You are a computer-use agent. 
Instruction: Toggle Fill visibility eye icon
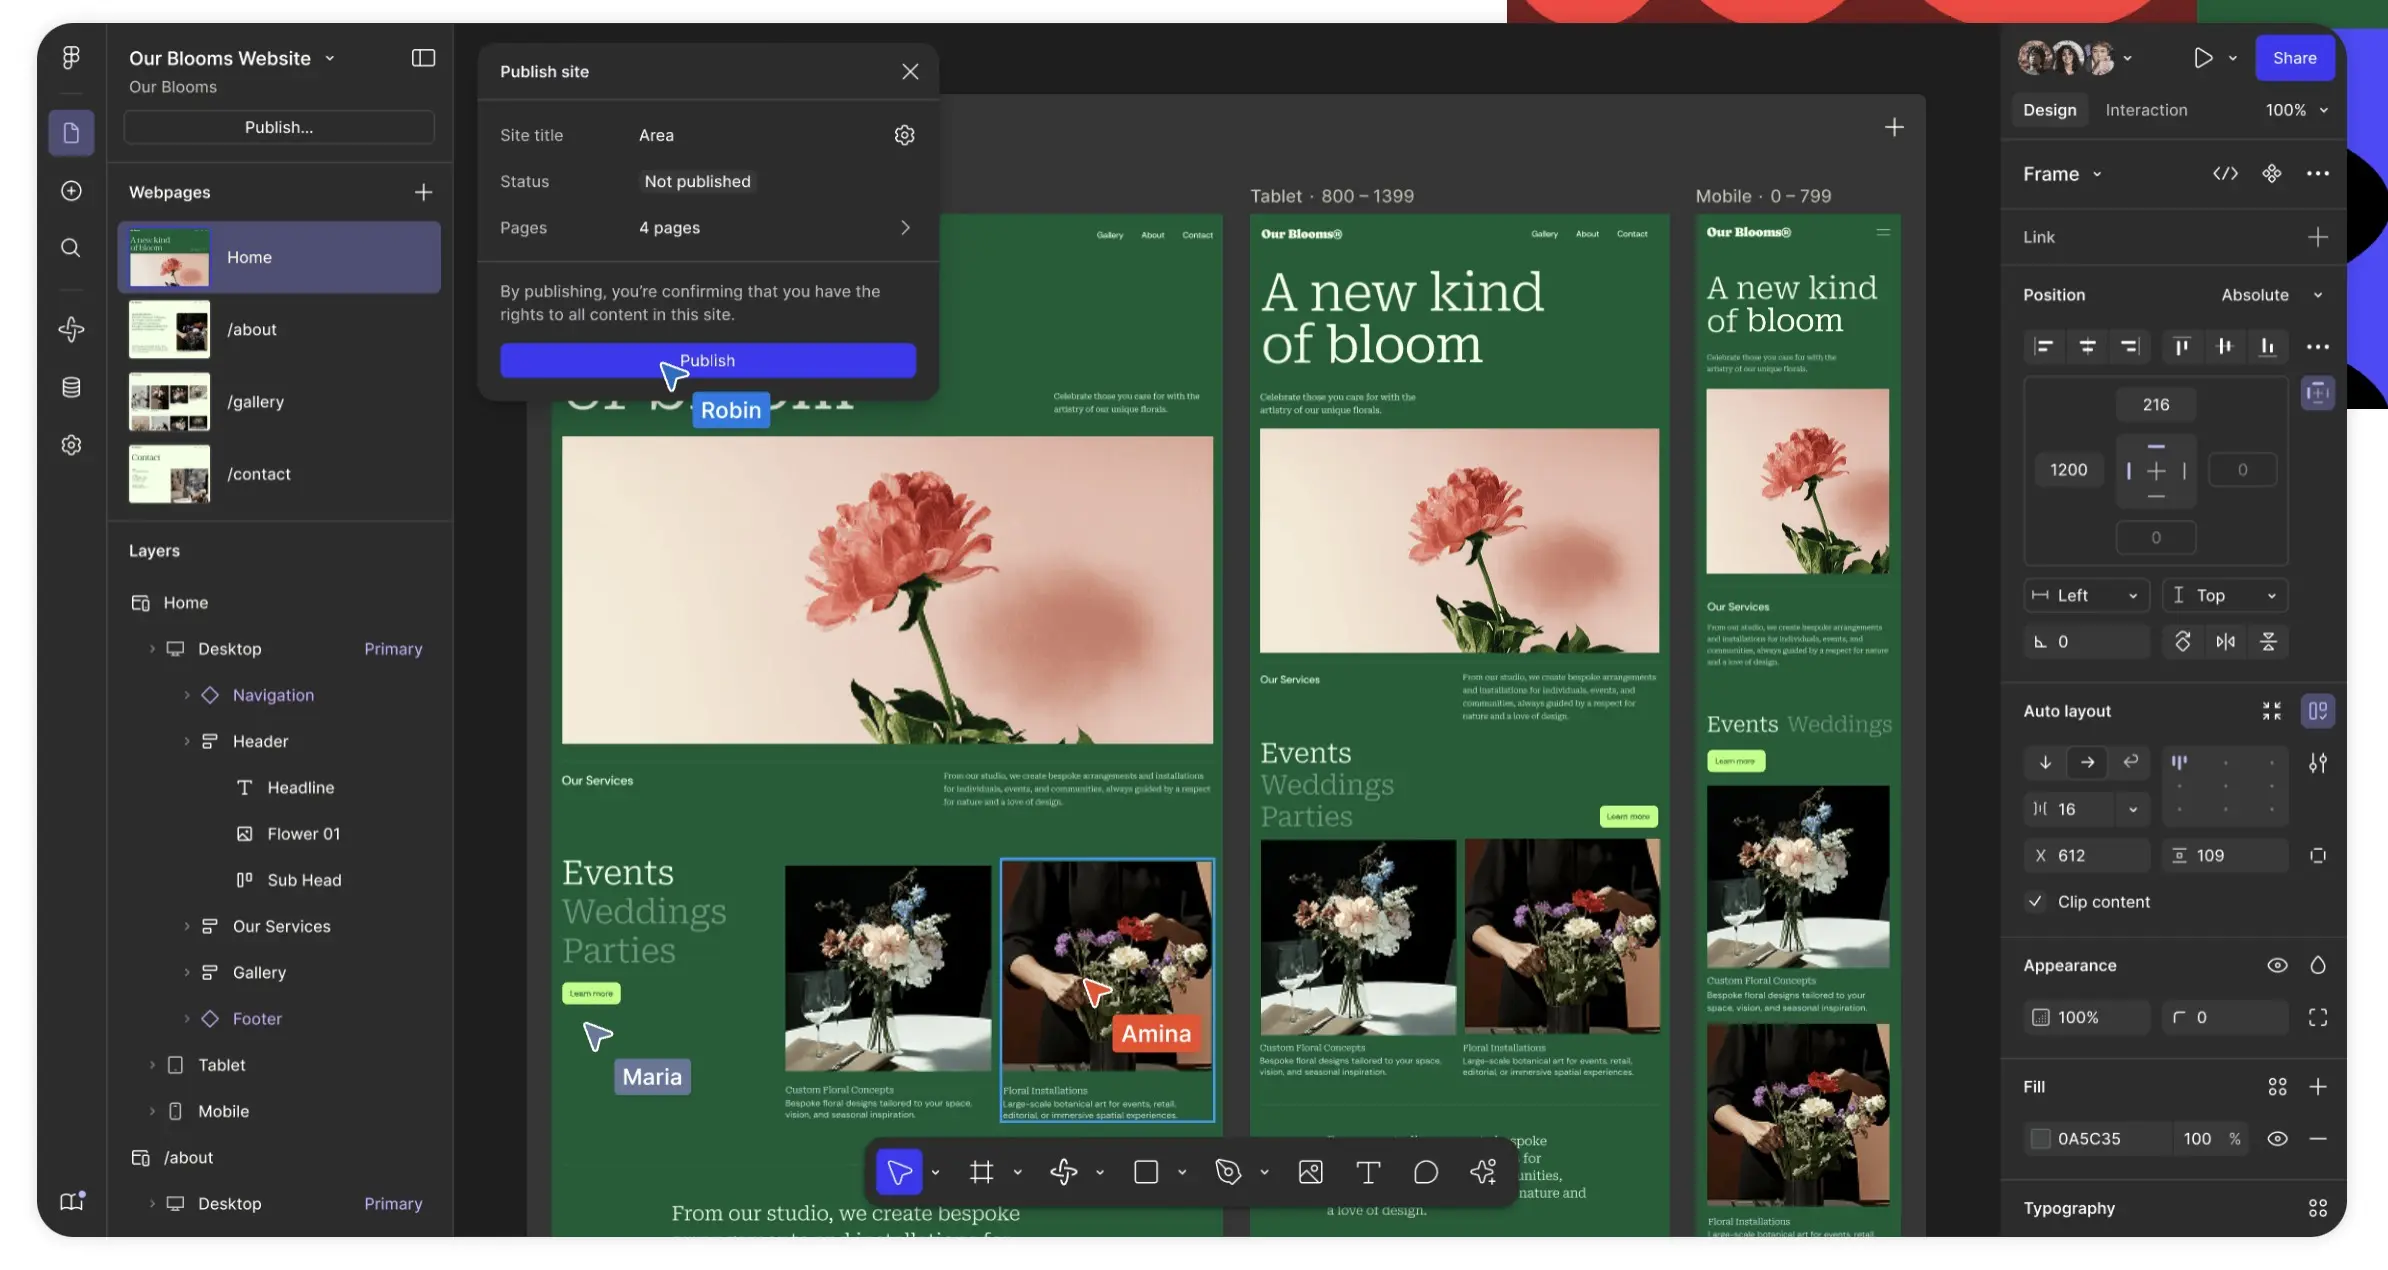pyautogui.click(x=2277, y=1139)
